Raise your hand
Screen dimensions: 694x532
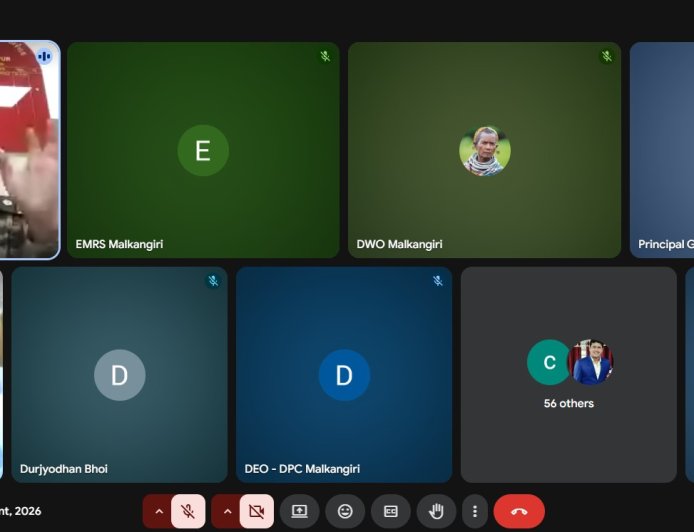[436, 511]
